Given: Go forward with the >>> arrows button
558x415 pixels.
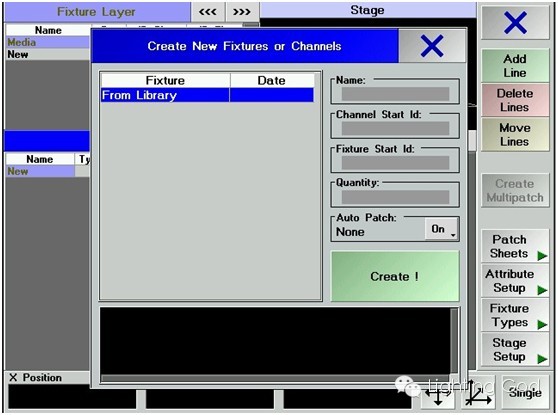Looking at the screenshot, I should coord(242,12).
